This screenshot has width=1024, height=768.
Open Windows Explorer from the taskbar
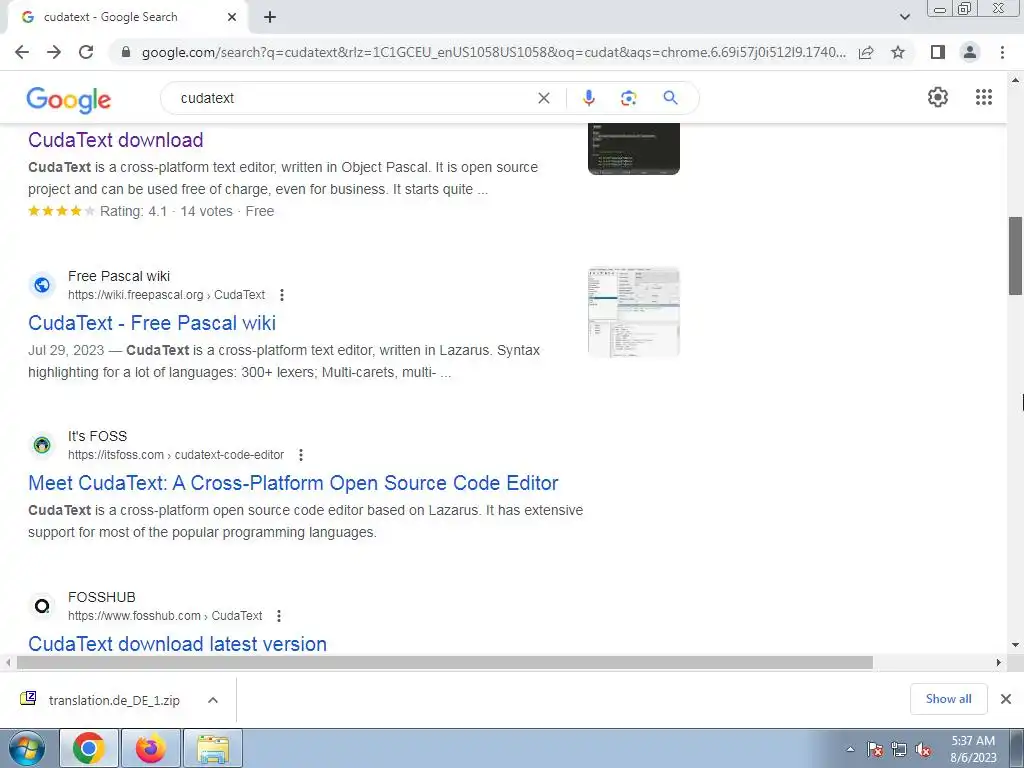213,748
